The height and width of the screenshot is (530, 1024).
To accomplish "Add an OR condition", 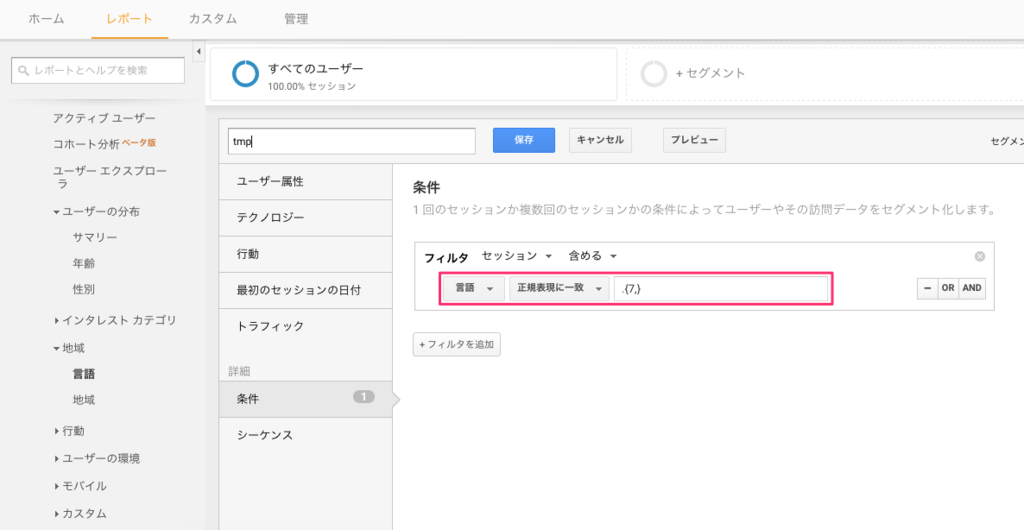I will pos(948,288).
